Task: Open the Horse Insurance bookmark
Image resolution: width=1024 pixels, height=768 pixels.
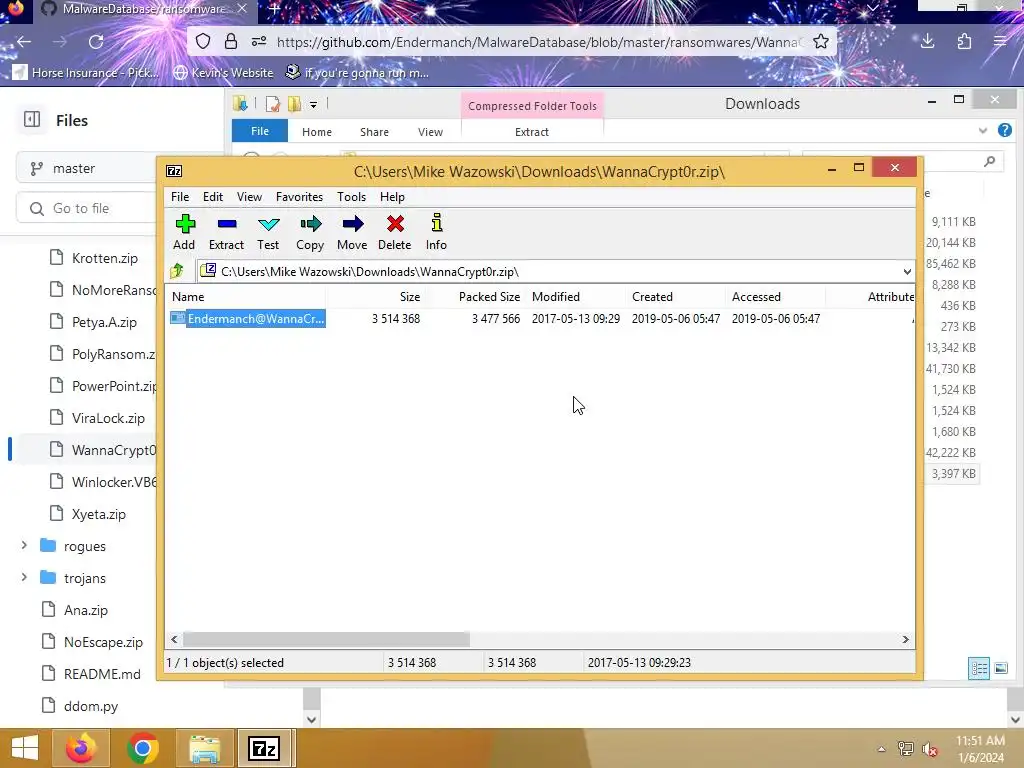Action: (86, 72)
